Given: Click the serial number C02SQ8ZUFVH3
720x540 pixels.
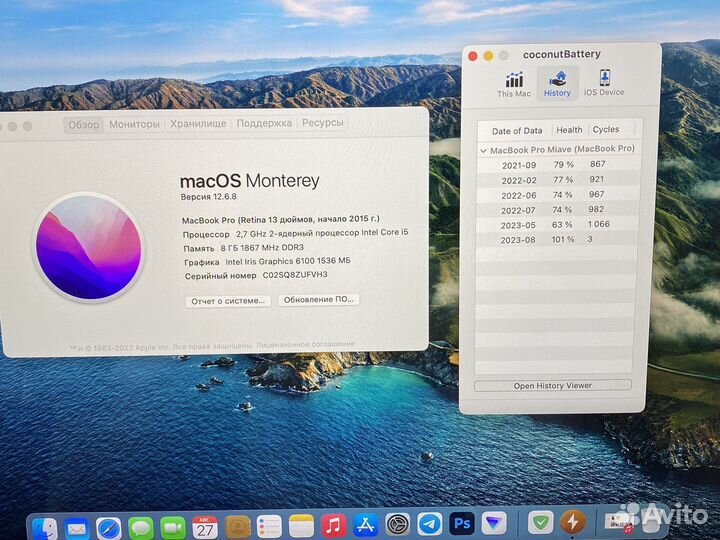Looking at the screenshot, I should (x=295, y=275).
